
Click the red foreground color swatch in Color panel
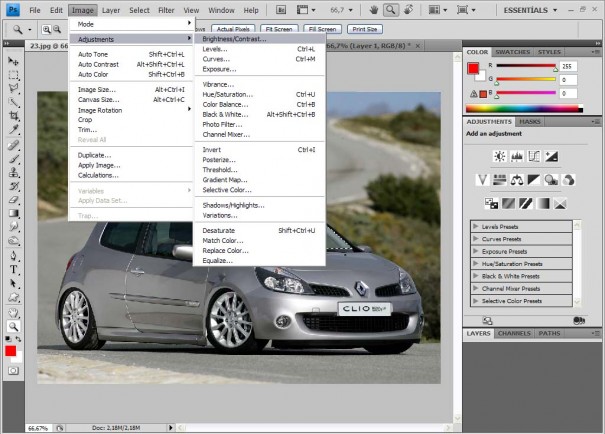(x=473, y=69)
